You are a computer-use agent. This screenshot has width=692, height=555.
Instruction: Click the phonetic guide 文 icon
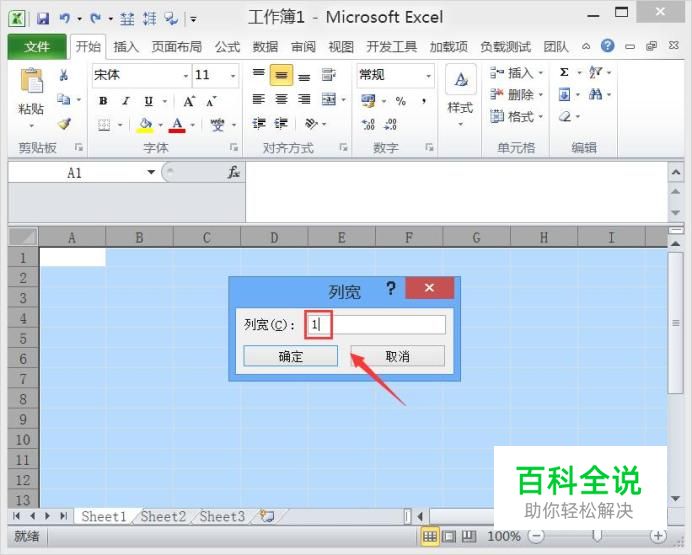pos(217,125)
